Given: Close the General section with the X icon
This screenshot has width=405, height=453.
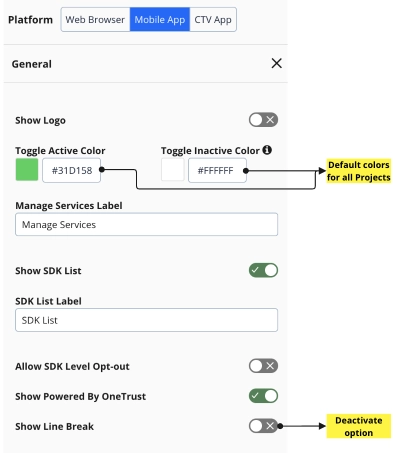Looking at the screenshot, I should click(x=276, y=63).
